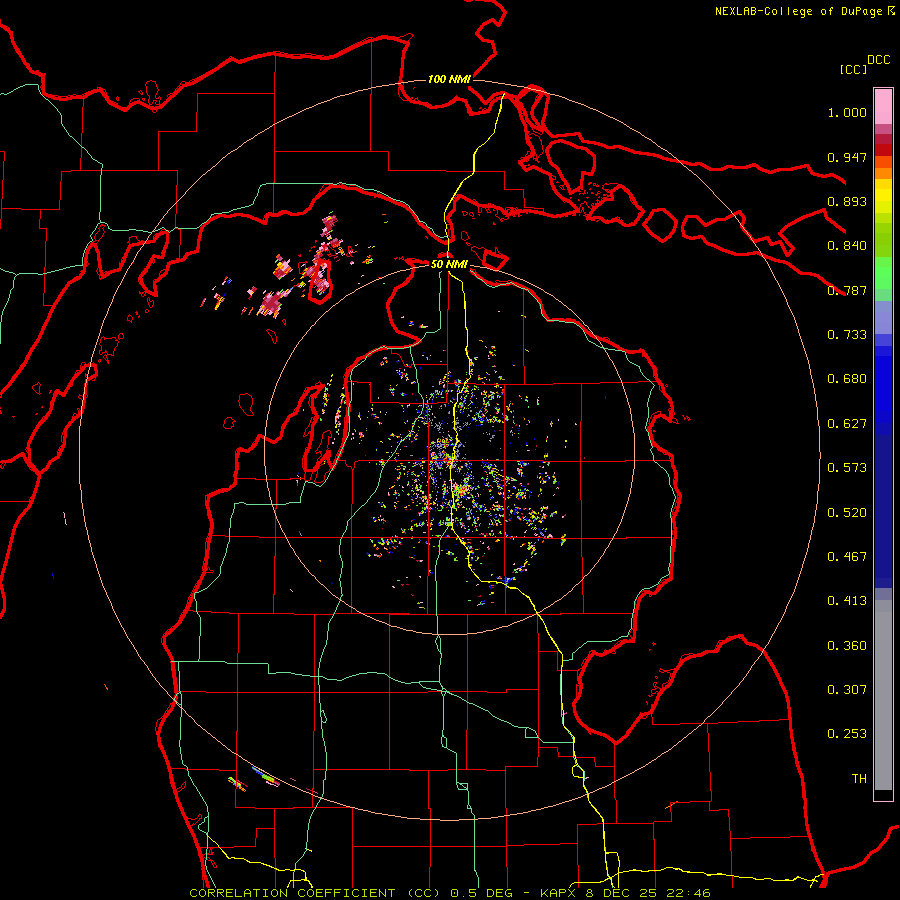The width and height of the screenshot is (900, 900).
Task: Click the 50 NMI range ring label
Action: point(449,264)
